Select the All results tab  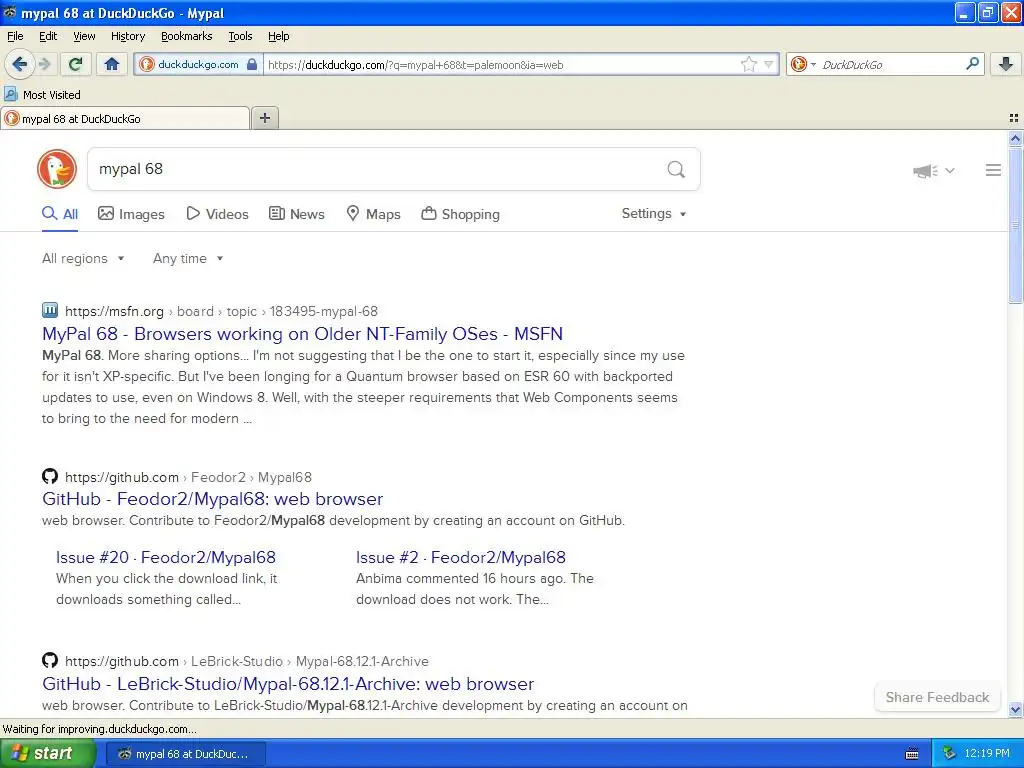tap(60, 214)
